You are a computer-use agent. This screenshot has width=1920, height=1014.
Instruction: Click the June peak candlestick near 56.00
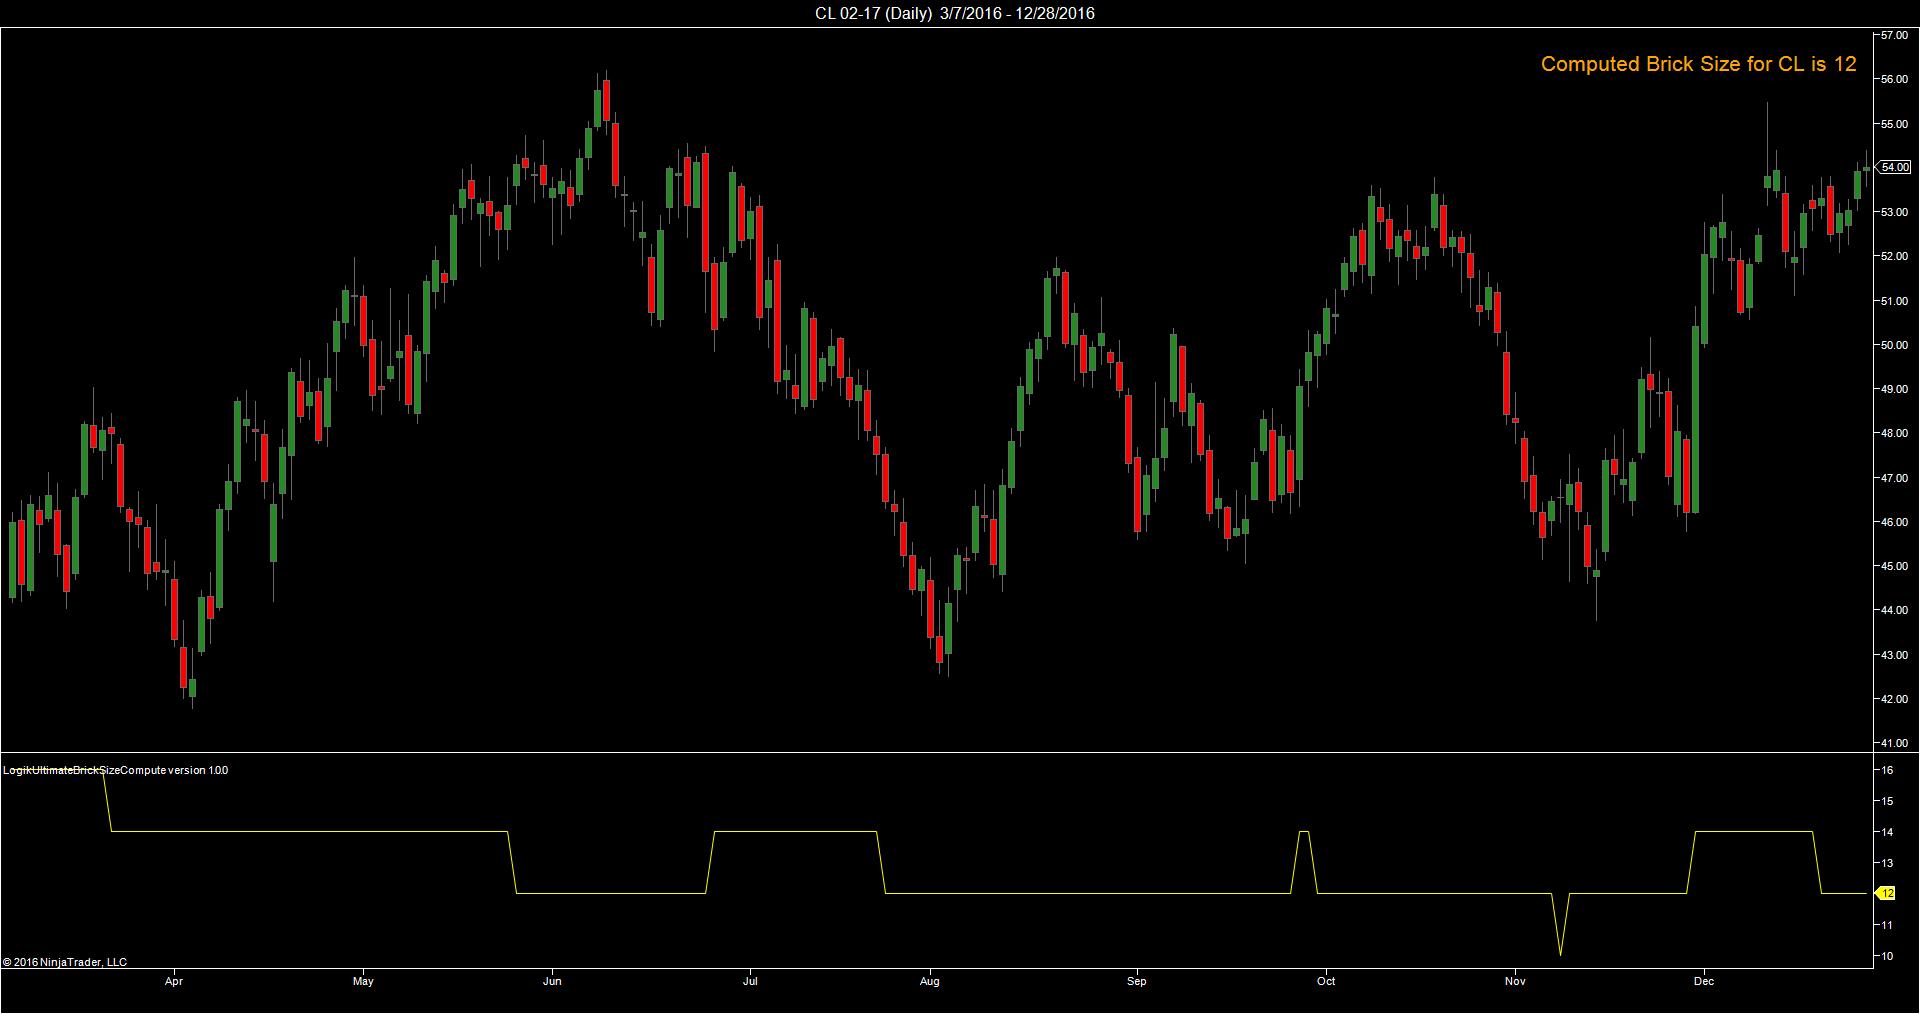click(x=606, y=100)
